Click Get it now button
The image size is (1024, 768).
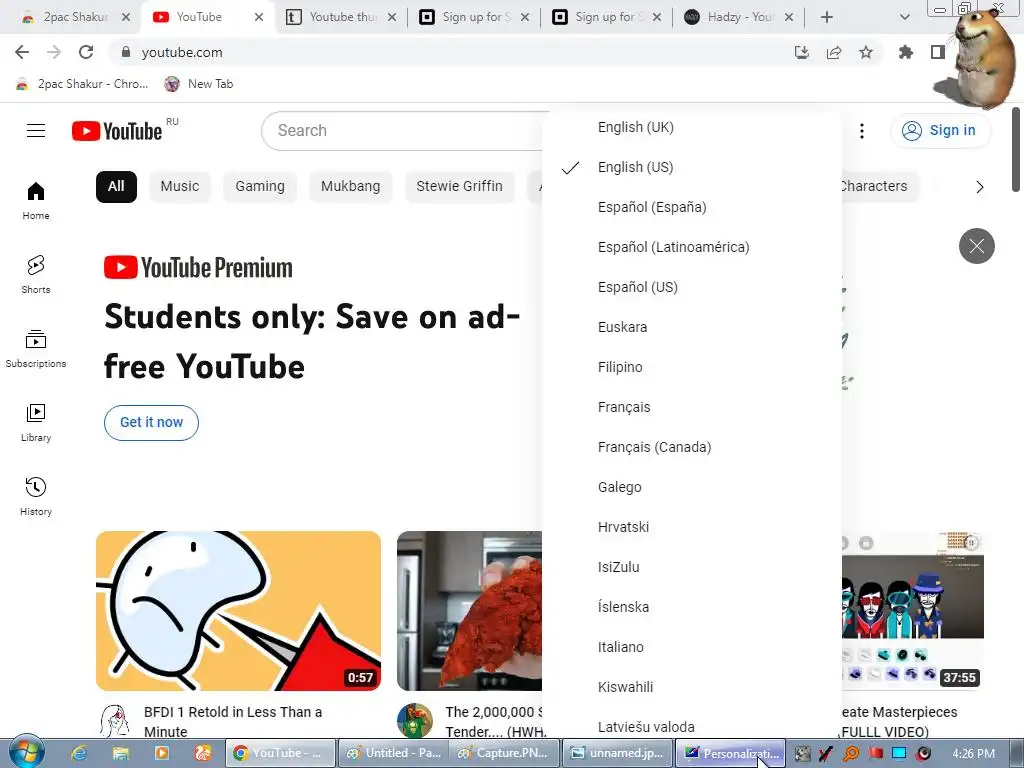[x=152, y=423]
